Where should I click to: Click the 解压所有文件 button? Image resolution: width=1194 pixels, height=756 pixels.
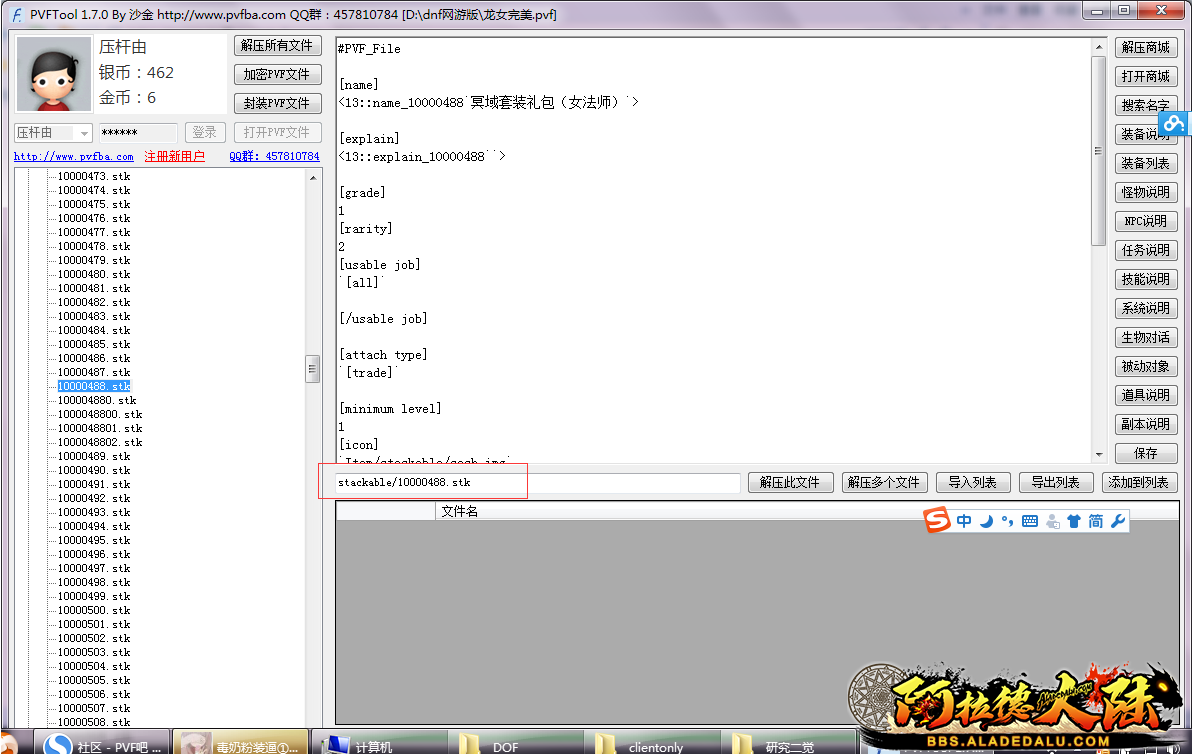click(277, 46)
